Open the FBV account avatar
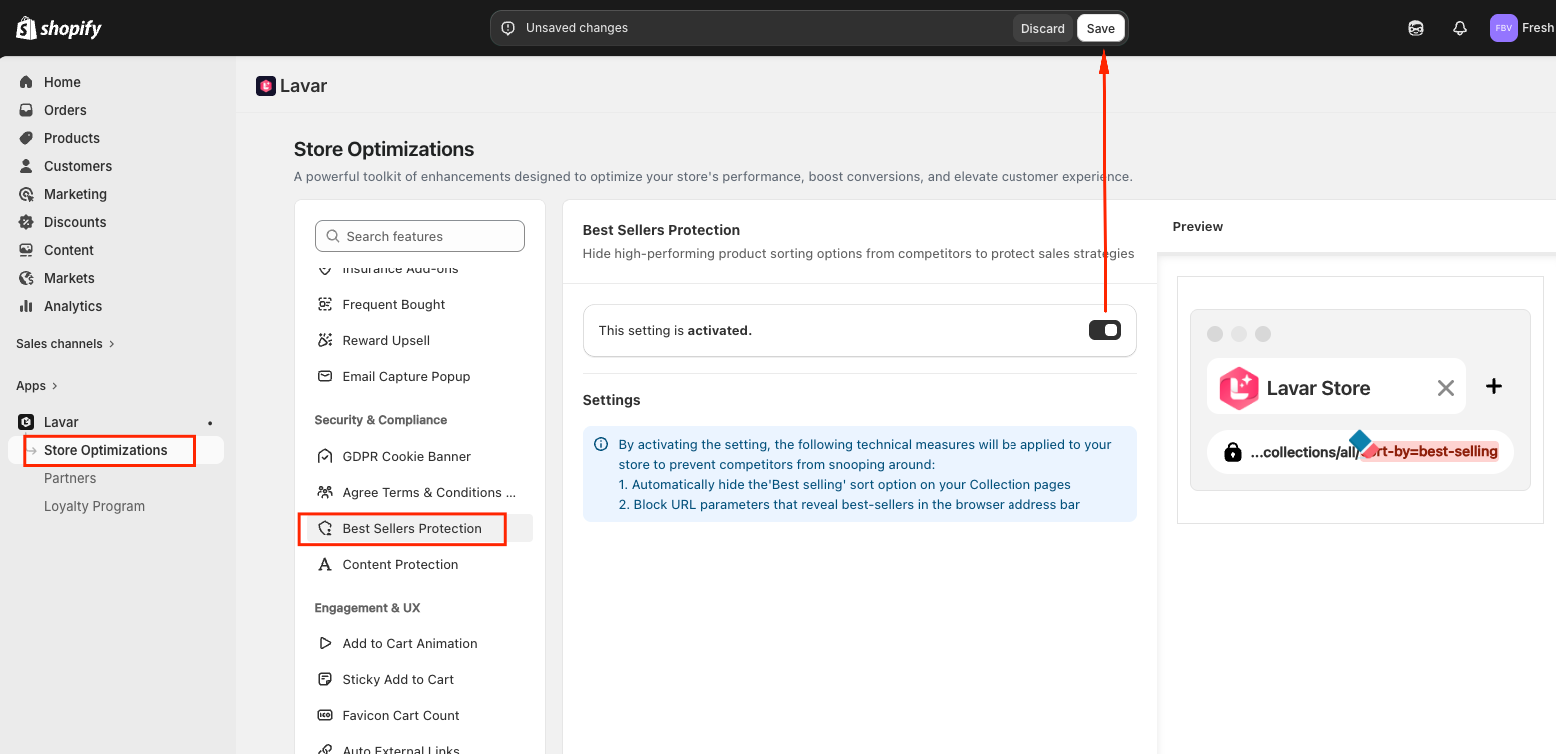The width and height of the screenshot is (1556, 754). click(1503, 28)
